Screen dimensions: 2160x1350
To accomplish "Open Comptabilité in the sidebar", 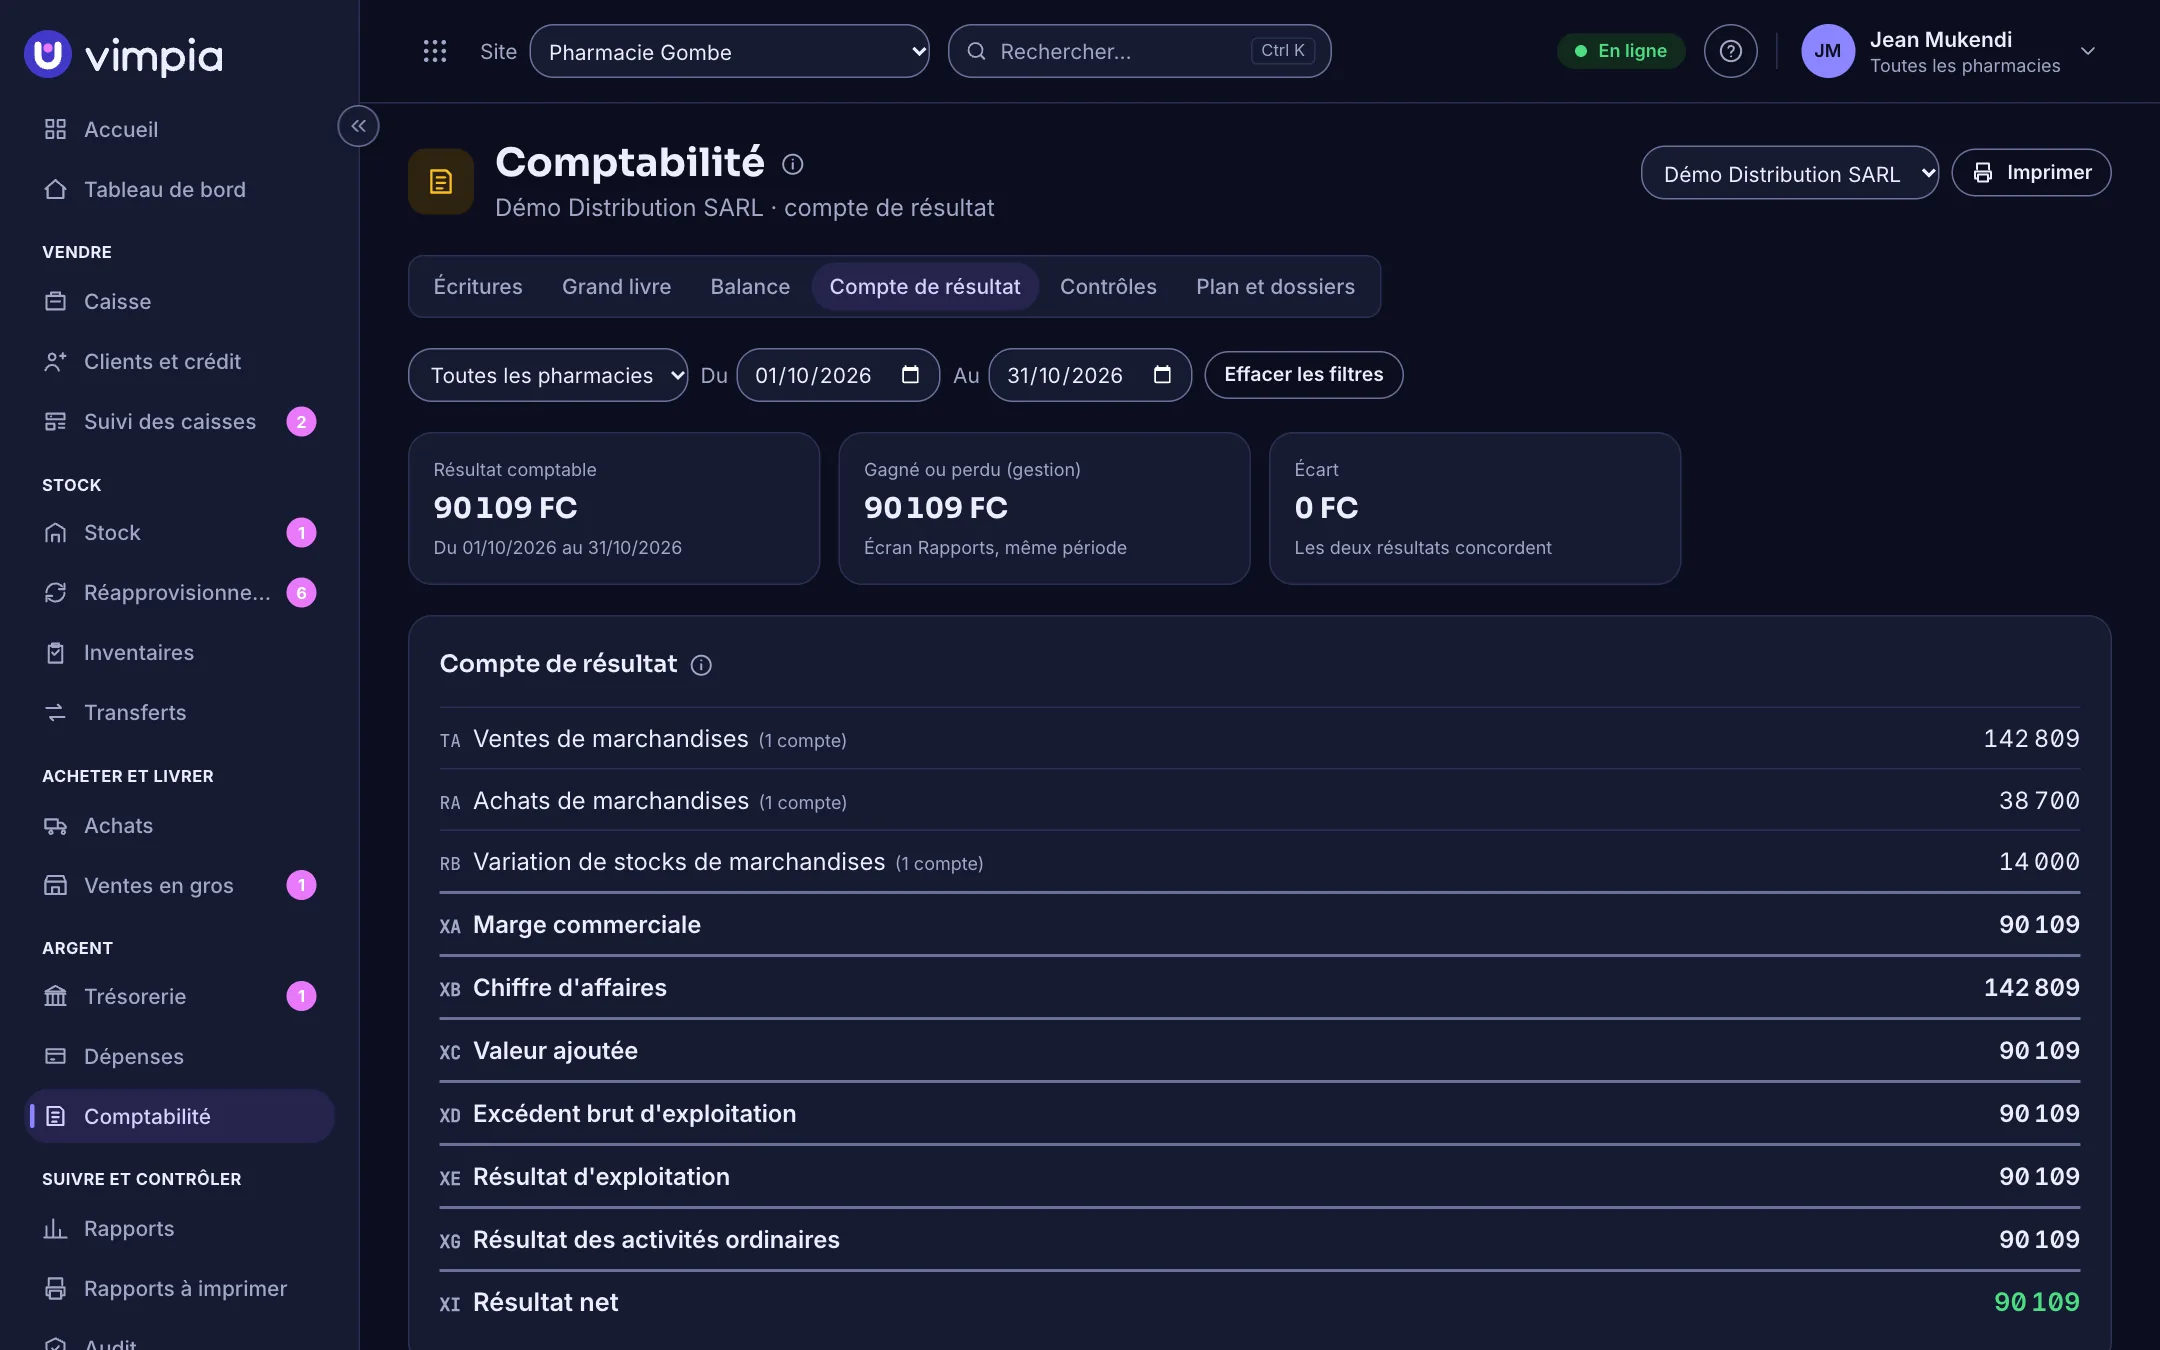I will point(180,1116).
